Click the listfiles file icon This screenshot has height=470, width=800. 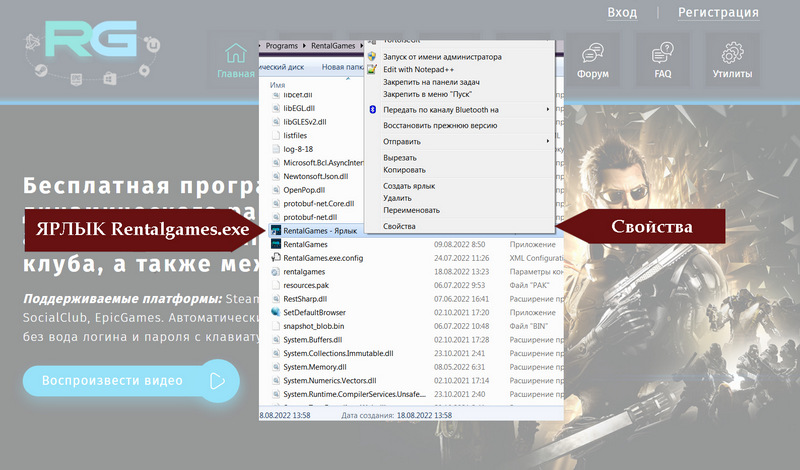click(x=276, y=135)
